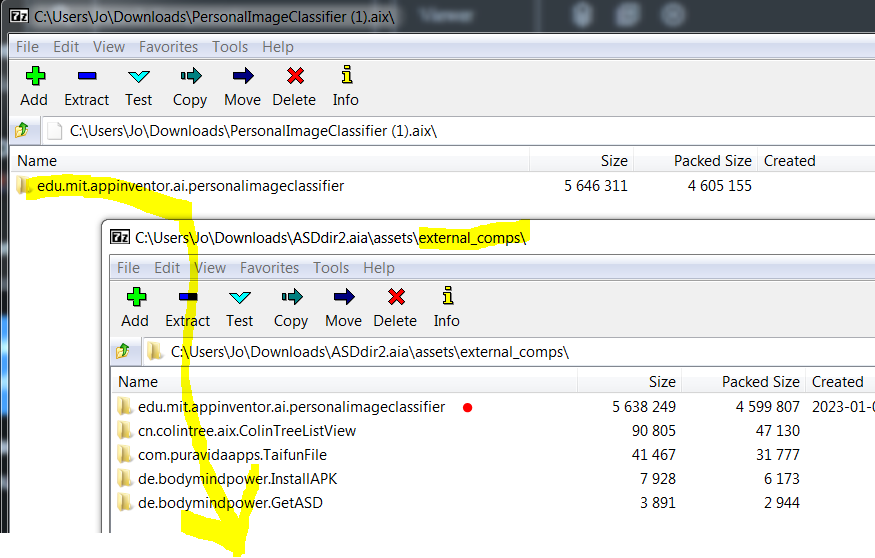Go up one folder in PersonalImageClassifier window
The image size is (875, 558).
[22, 131]
